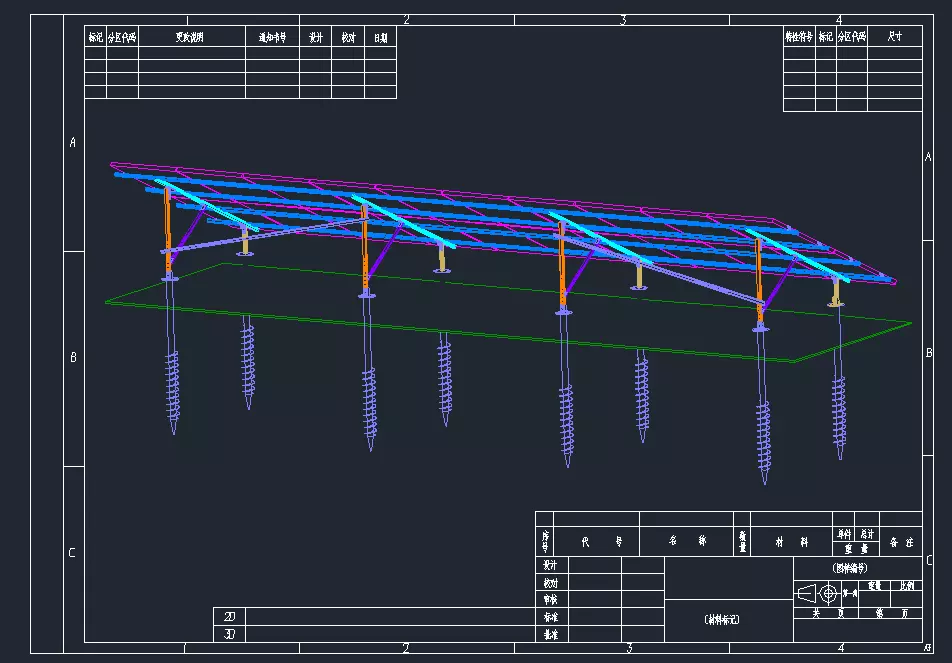Select the 代号 column header in the parts list
The width and height of the screenshot is (952, 663).
(595, 541)
